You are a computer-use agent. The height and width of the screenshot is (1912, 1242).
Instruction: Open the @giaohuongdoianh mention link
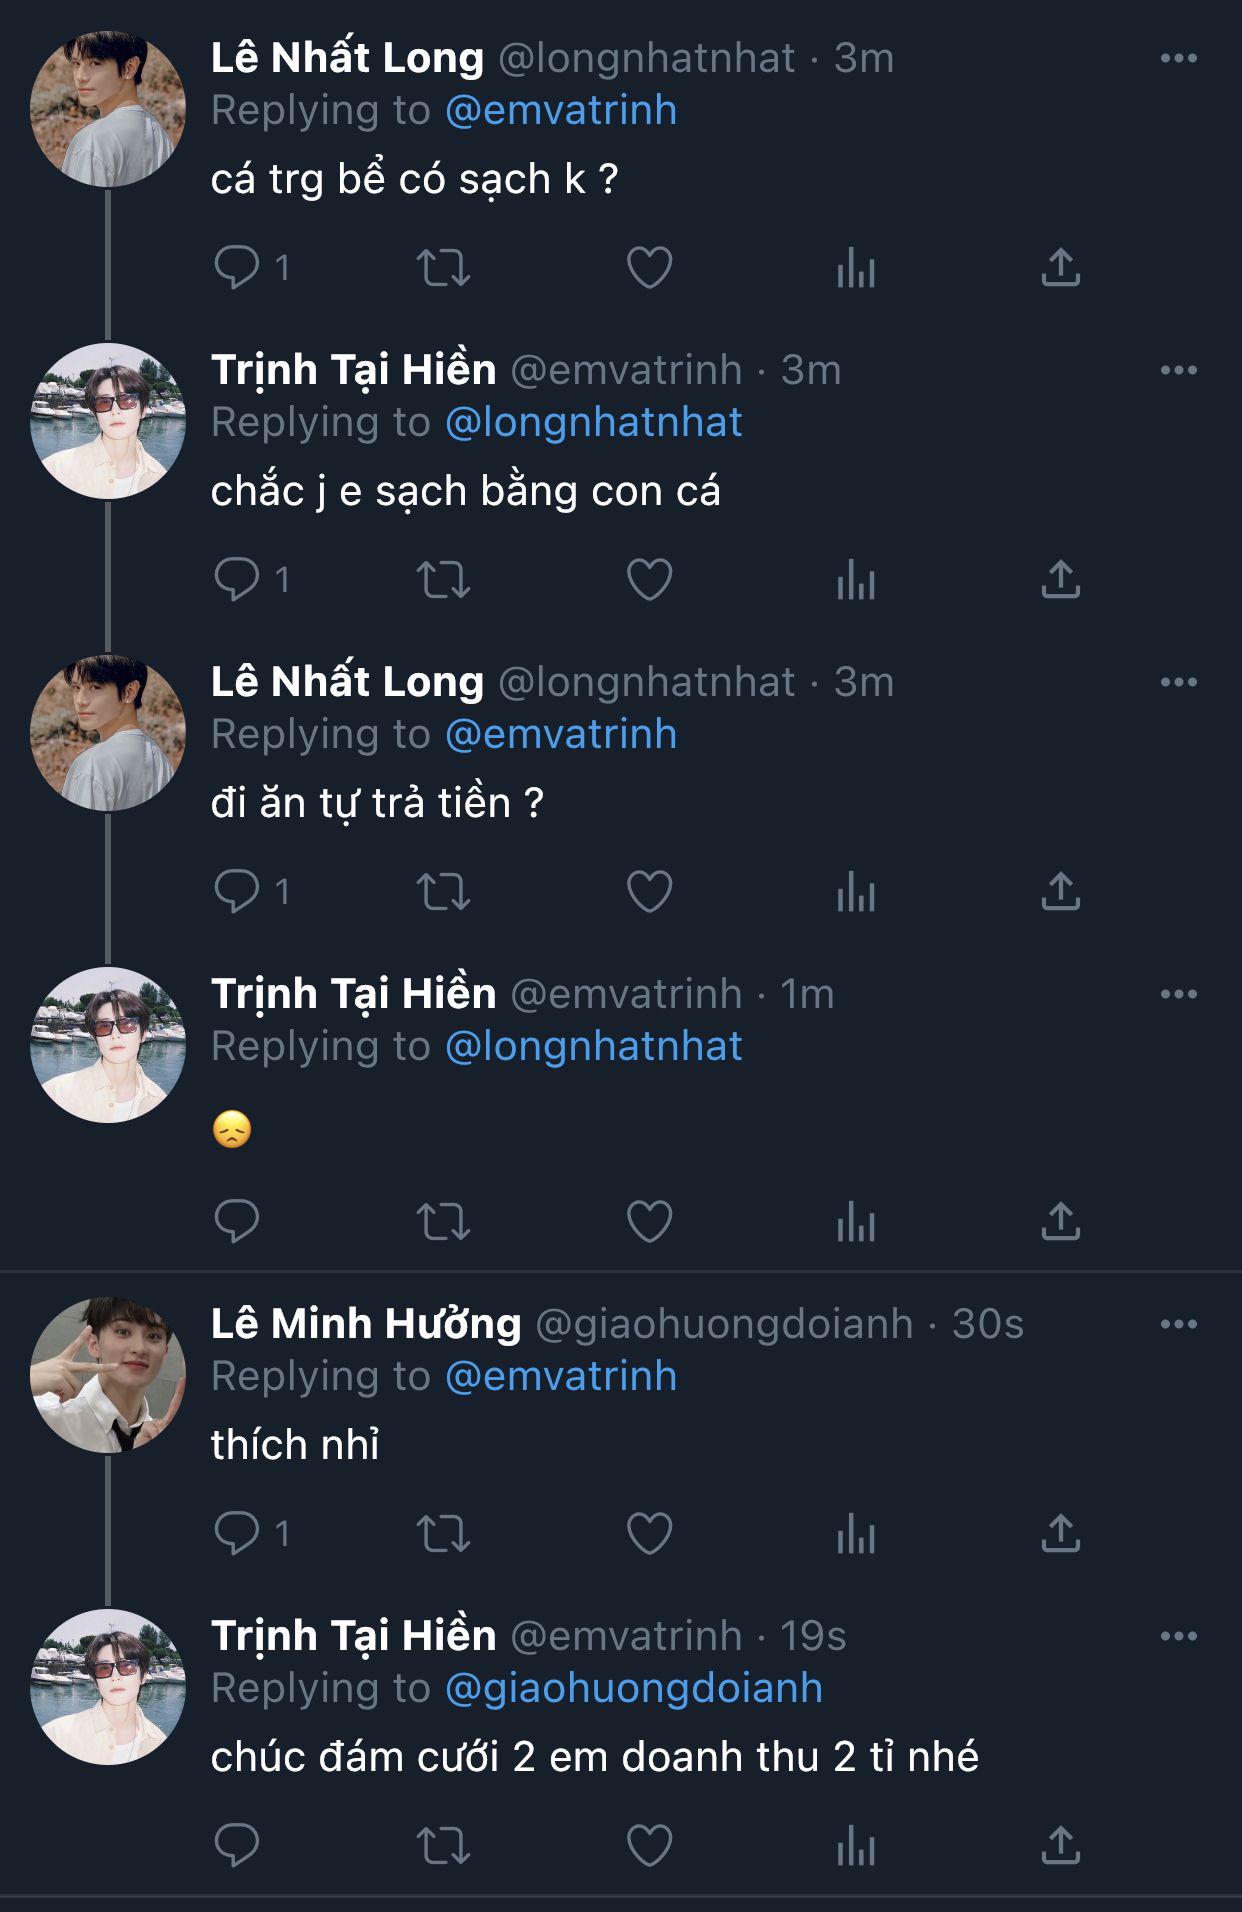click(633, 1689)
